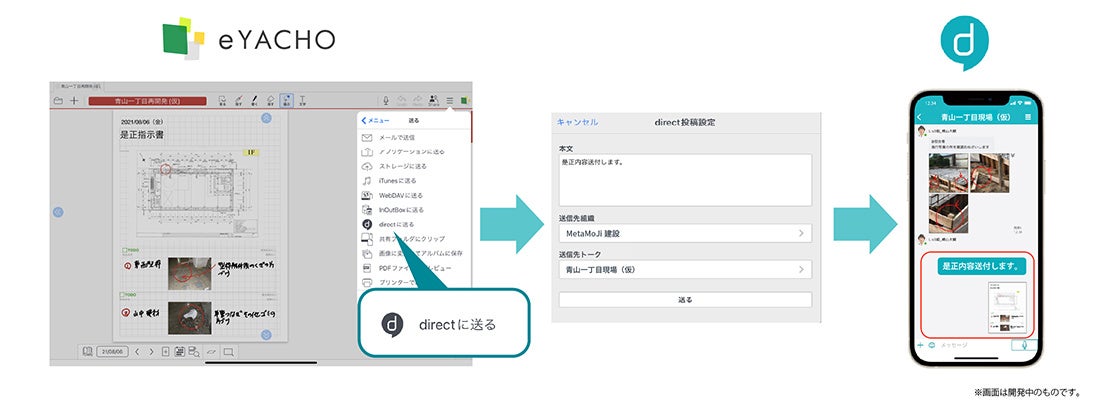The width and height of the screenshot is (1100, 400).
Task: Select the text input T tool
Action: coord(302,100)
